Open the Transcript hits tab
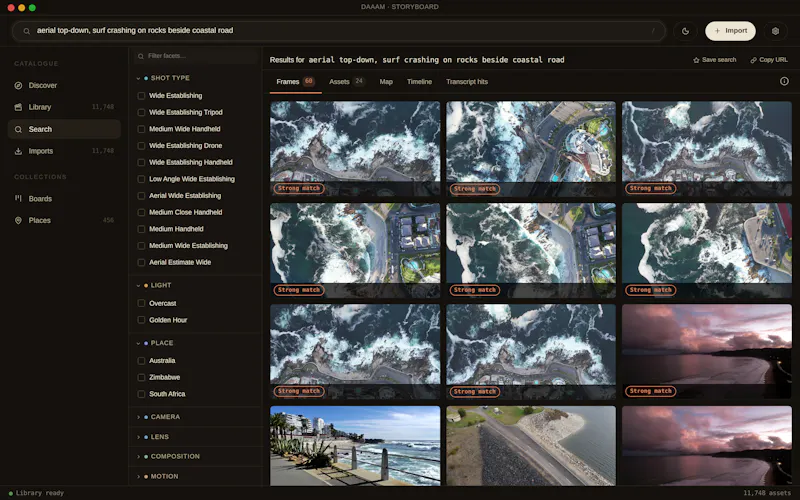This screenshot has width=800, height=500. pyautogui.click(x=467, y=82)
